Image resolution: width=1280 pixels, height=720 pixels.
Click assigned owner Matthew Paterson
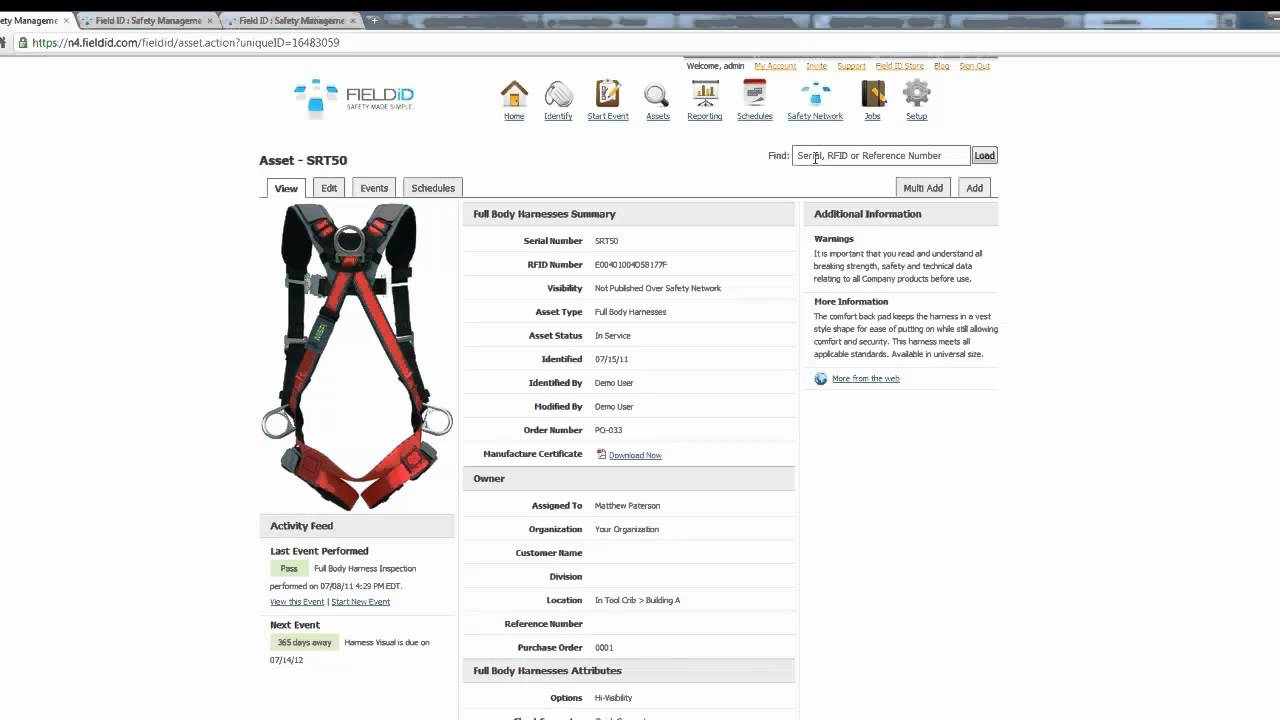tap(627, 506)
